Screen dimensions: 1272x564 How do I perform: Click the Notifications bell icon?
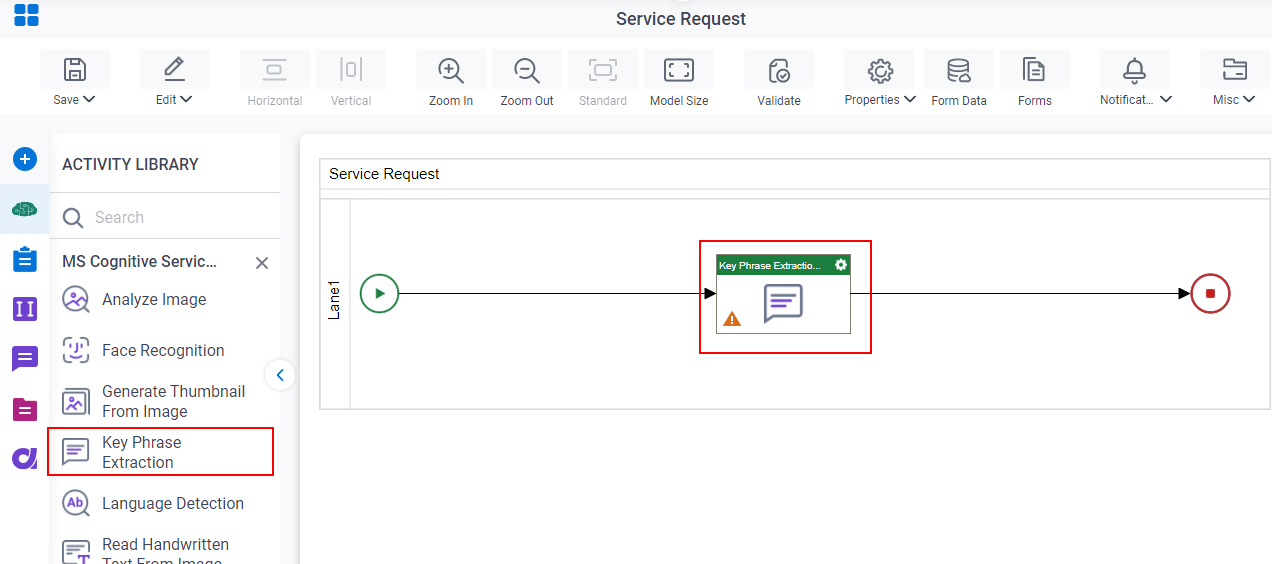(1135, 69)
